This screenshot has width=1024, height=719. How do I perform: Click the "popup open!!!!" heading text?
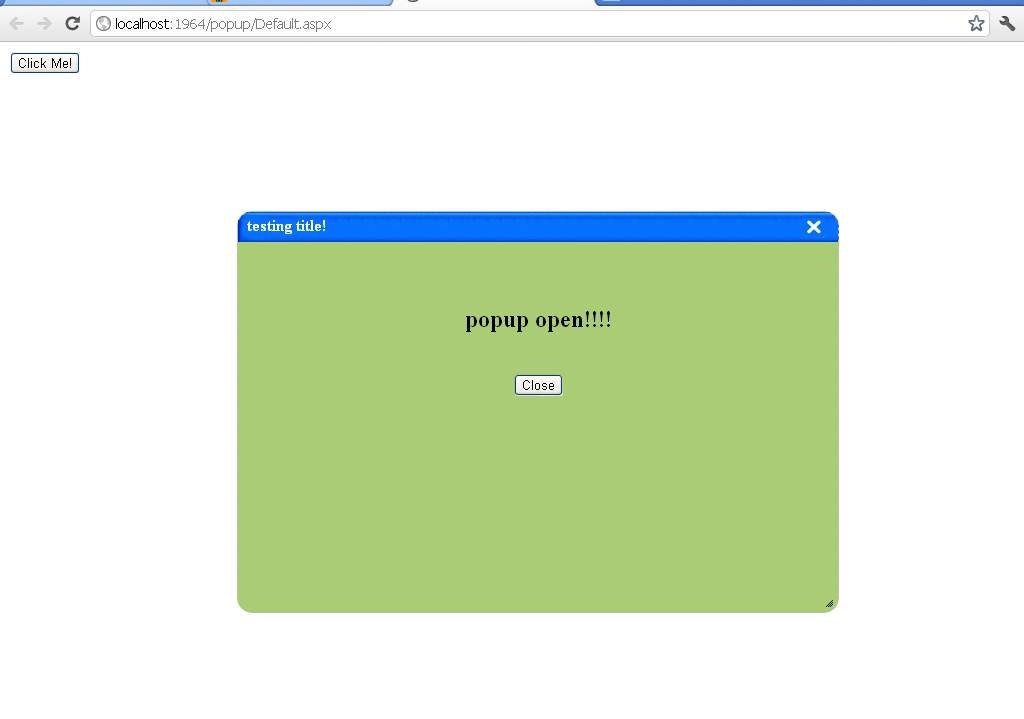point(538,320)
